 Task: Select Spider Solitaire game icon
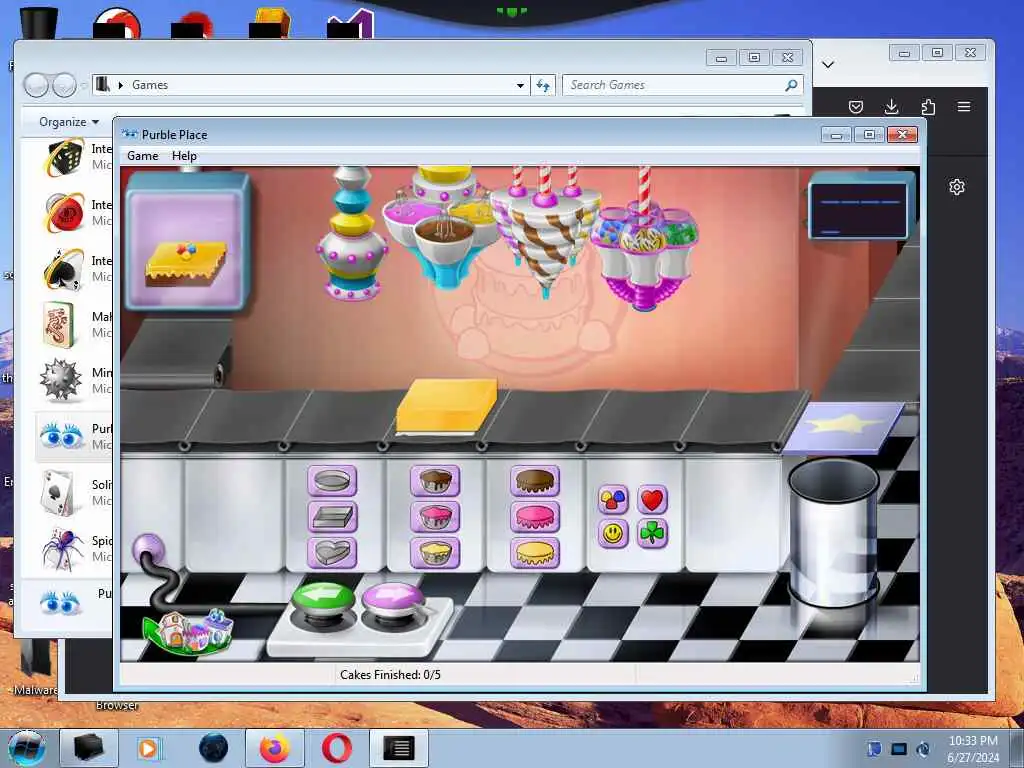[x=63, y=549]
